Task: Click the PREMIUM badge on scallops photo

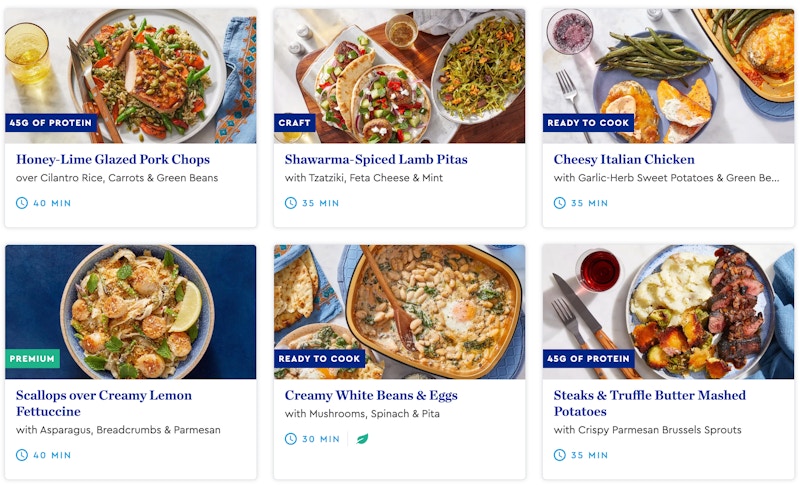Action: click(x=32, y=359)
